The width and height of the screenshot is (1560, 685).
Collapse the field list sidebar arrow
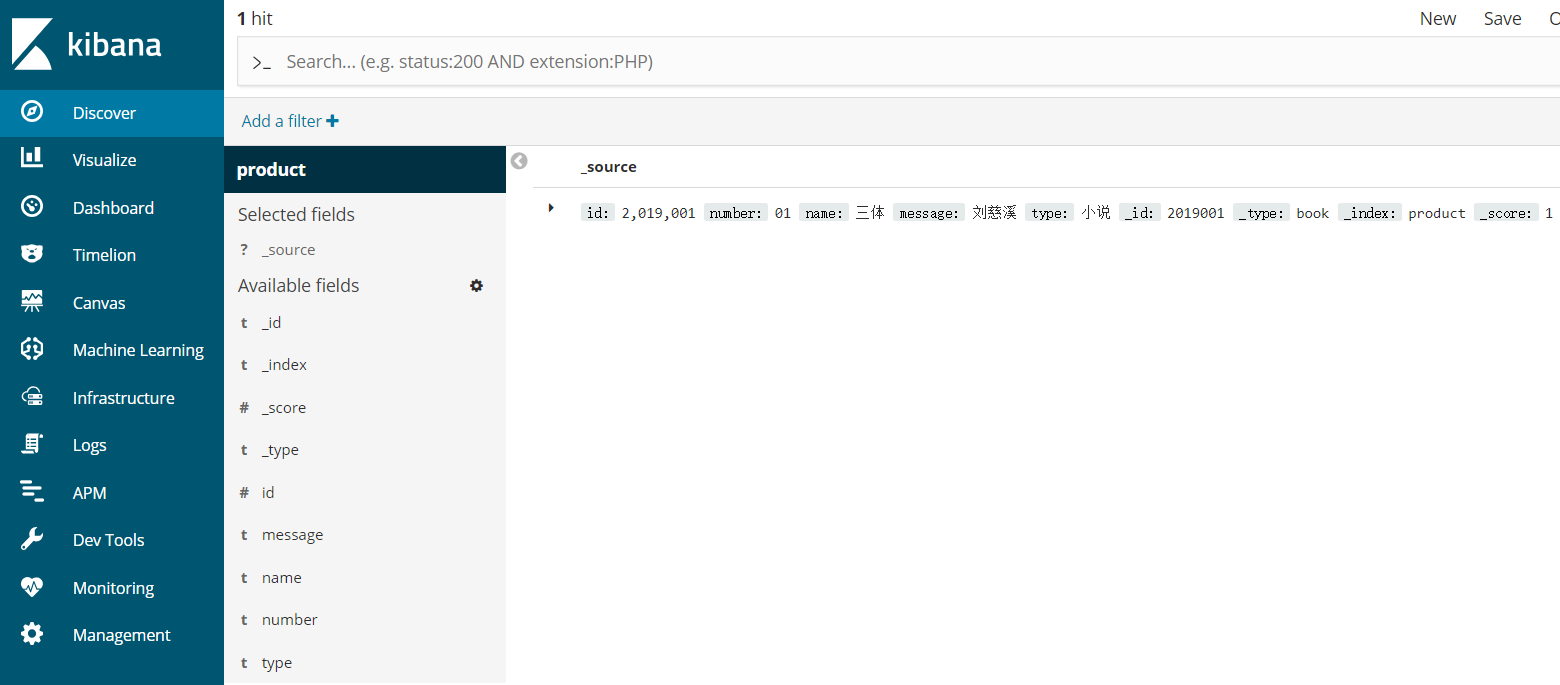pyautogui.click(x=519, y=161)
